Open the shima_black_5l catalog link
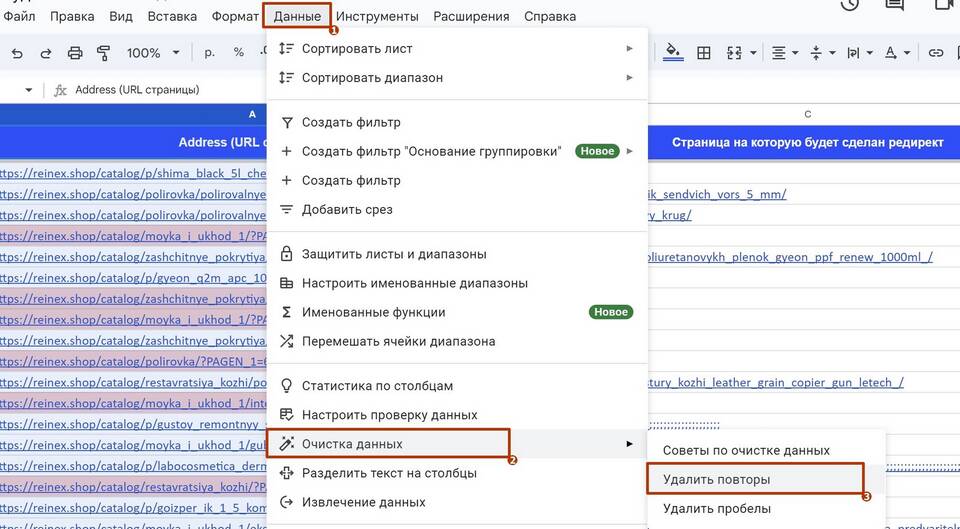960x529 pixels. (133, 173)
